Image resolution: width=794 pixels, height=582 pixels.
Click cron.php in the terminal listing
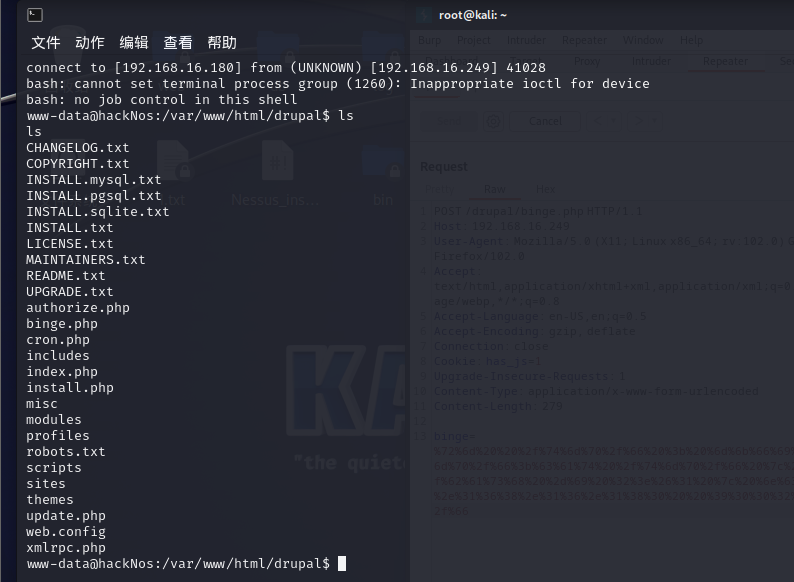[58, 340]
